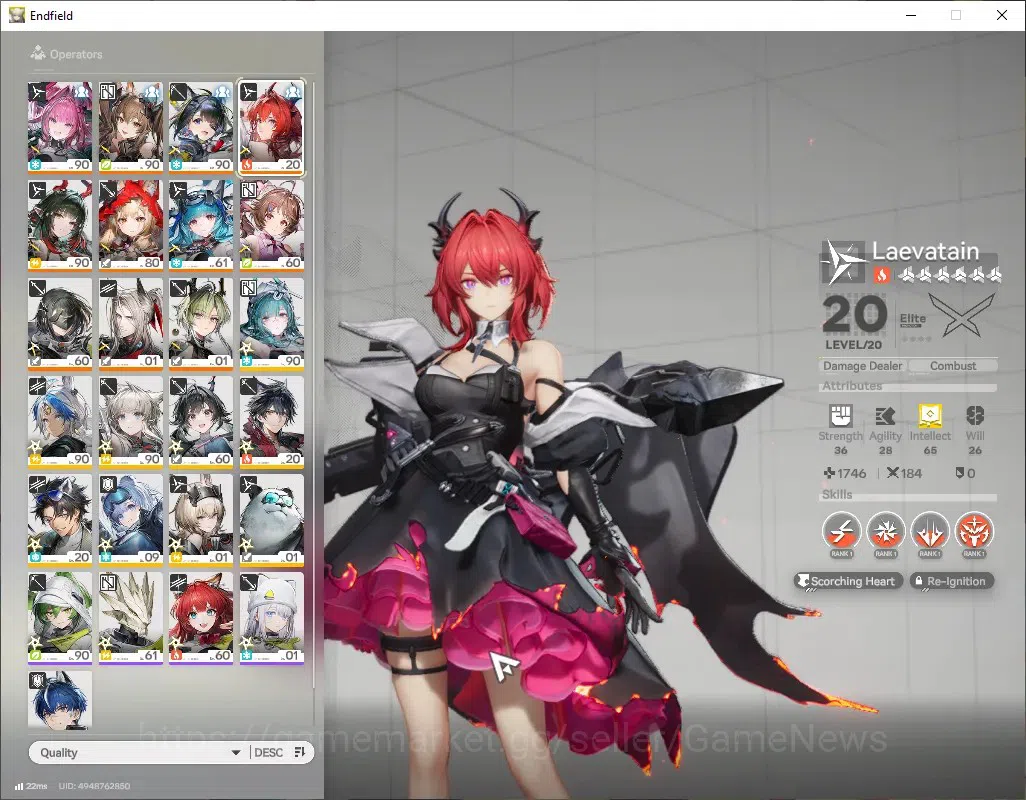This screenshot has height=800, width=1026.
Task: Toggle the DESC sort order
Action: (268, 752)
